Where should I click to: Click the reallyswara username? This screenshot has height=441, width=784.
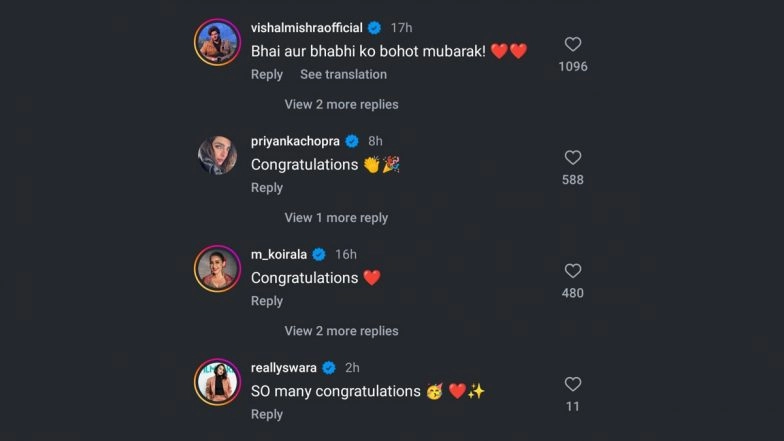(285, 367)
